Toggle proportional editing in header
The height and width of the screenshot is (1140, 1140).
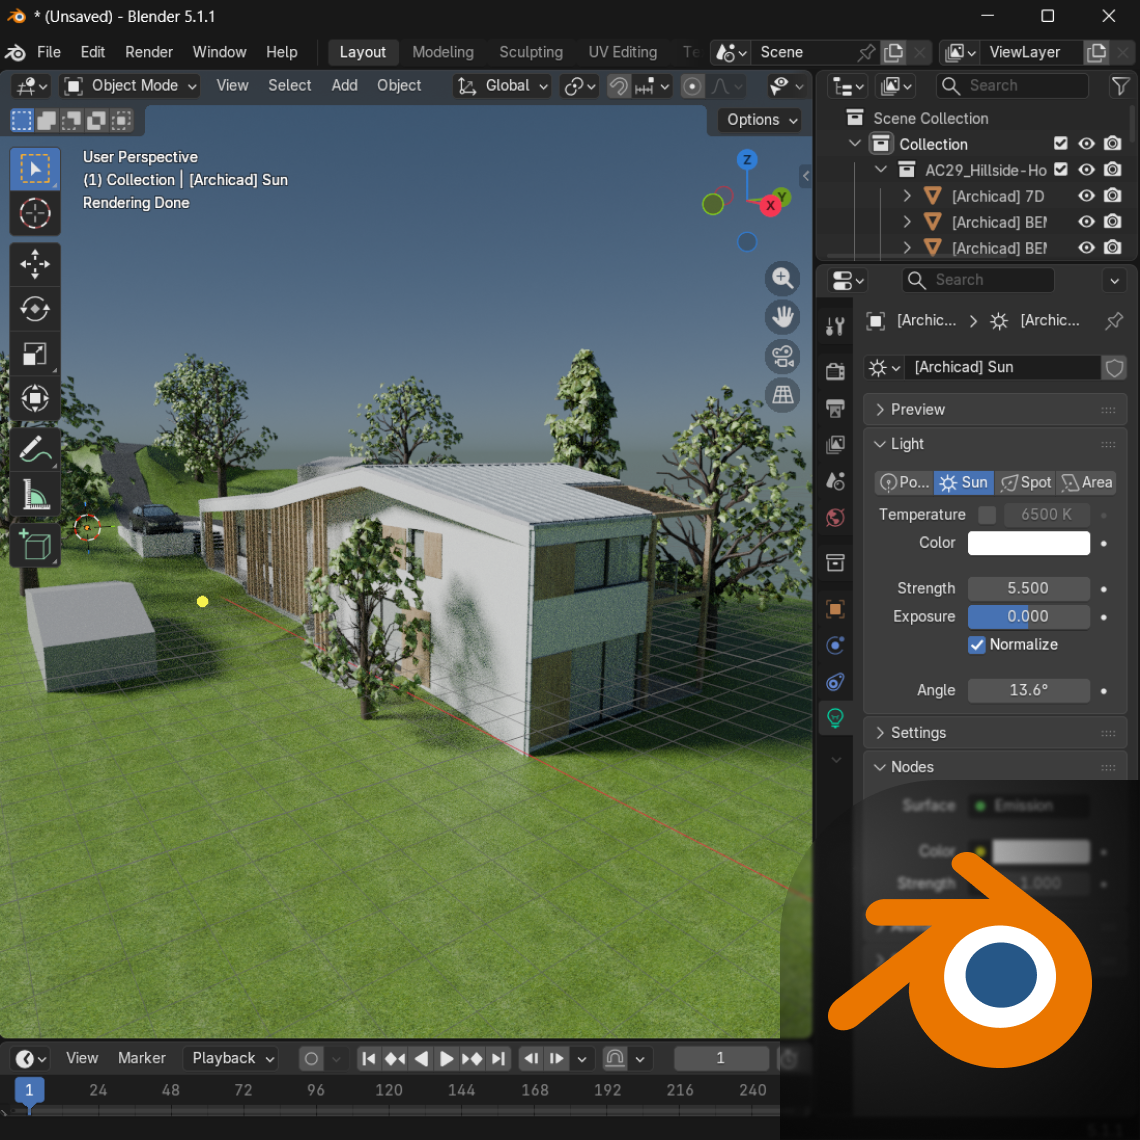692,87
